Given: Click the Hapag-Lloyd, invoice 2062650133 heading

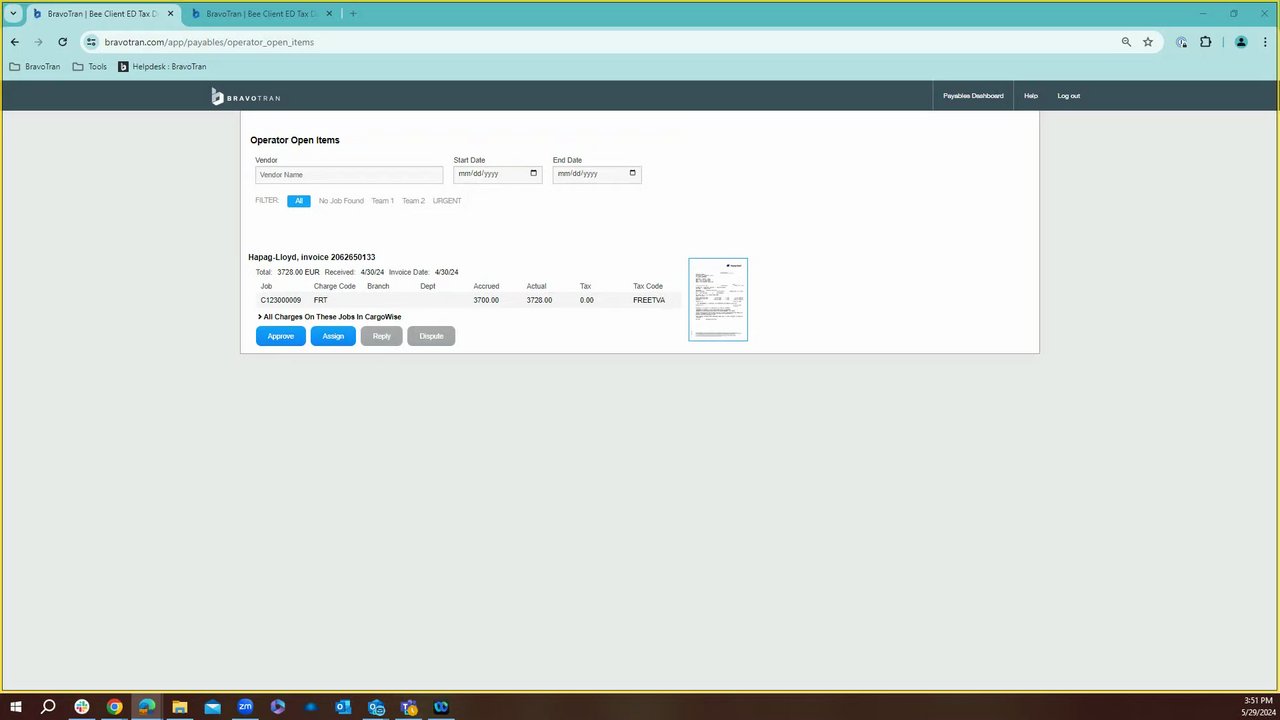Looking at the screenshot, I should tap(312, 257).
